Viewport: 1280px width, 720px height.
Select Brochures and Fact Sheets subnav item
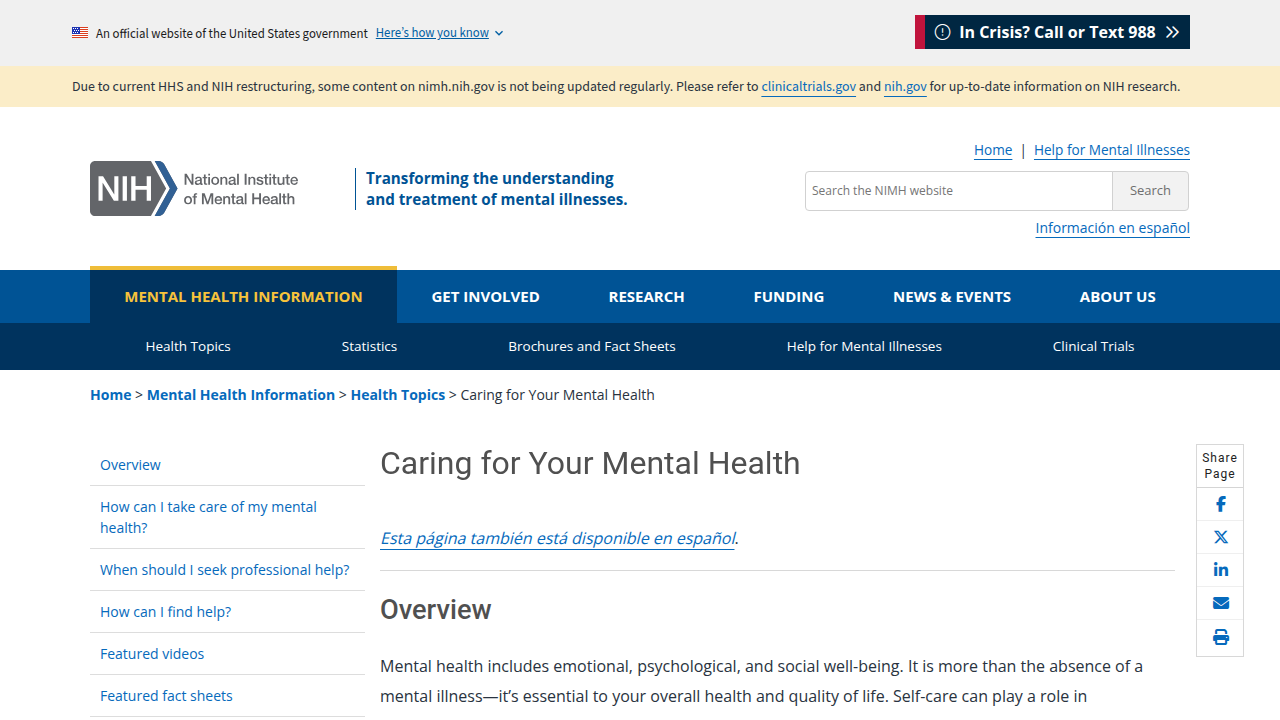pos(592,346)
